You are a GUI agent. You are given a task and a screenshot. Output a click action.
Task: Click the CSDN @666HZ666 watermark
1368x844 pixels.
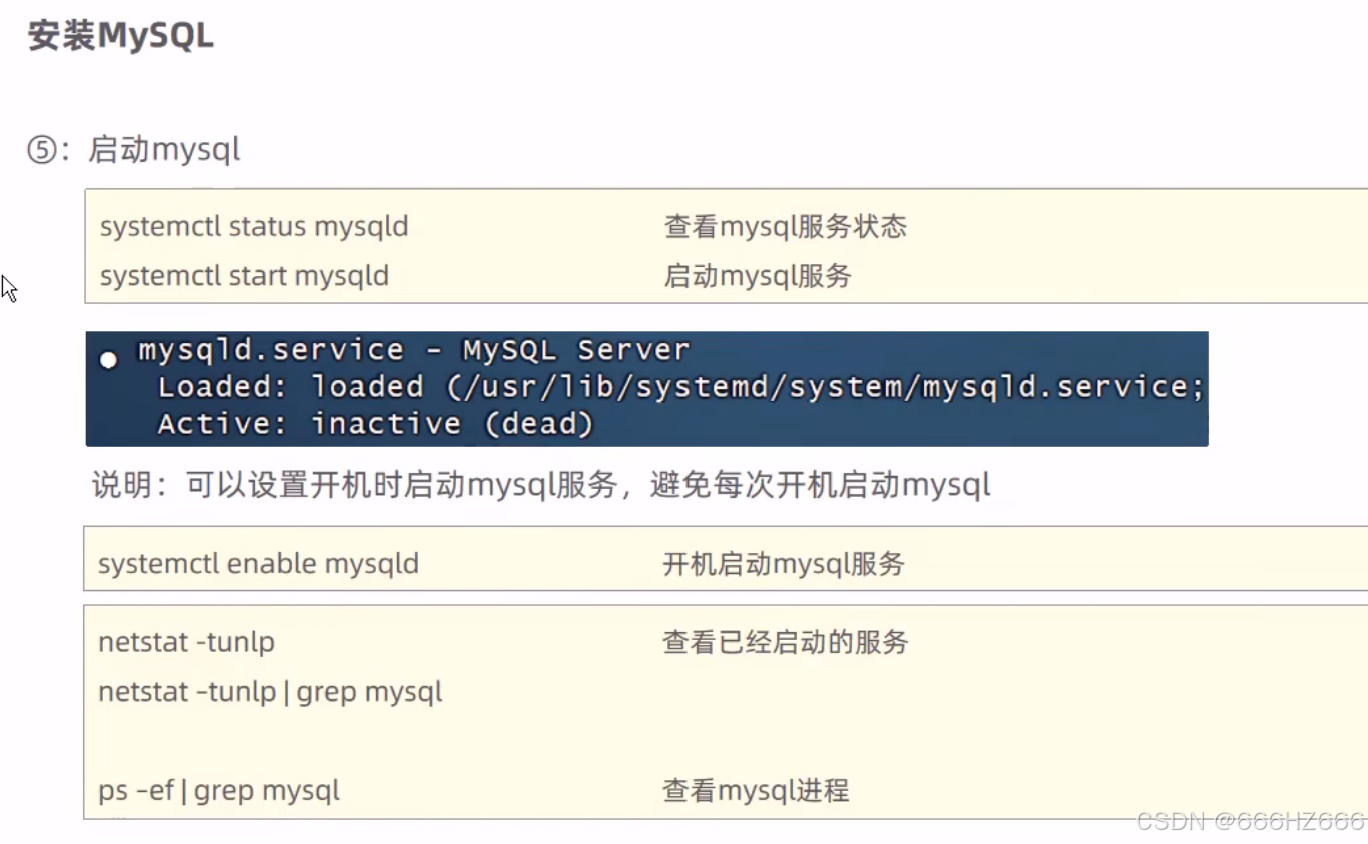click(1250, 822)
